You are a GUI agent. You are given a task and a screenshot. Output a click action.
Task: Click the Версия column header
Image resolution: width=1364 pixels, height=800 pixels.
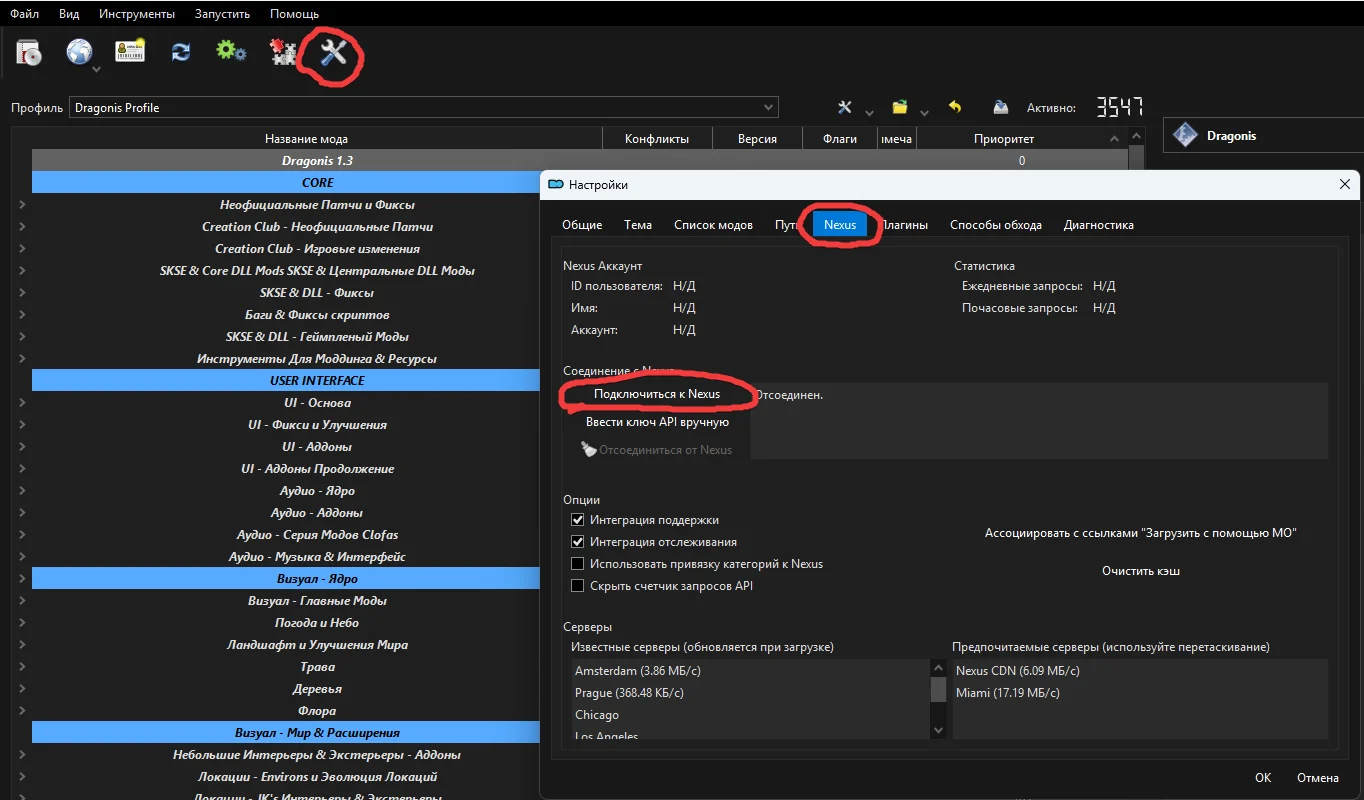(x=757, y=139)
